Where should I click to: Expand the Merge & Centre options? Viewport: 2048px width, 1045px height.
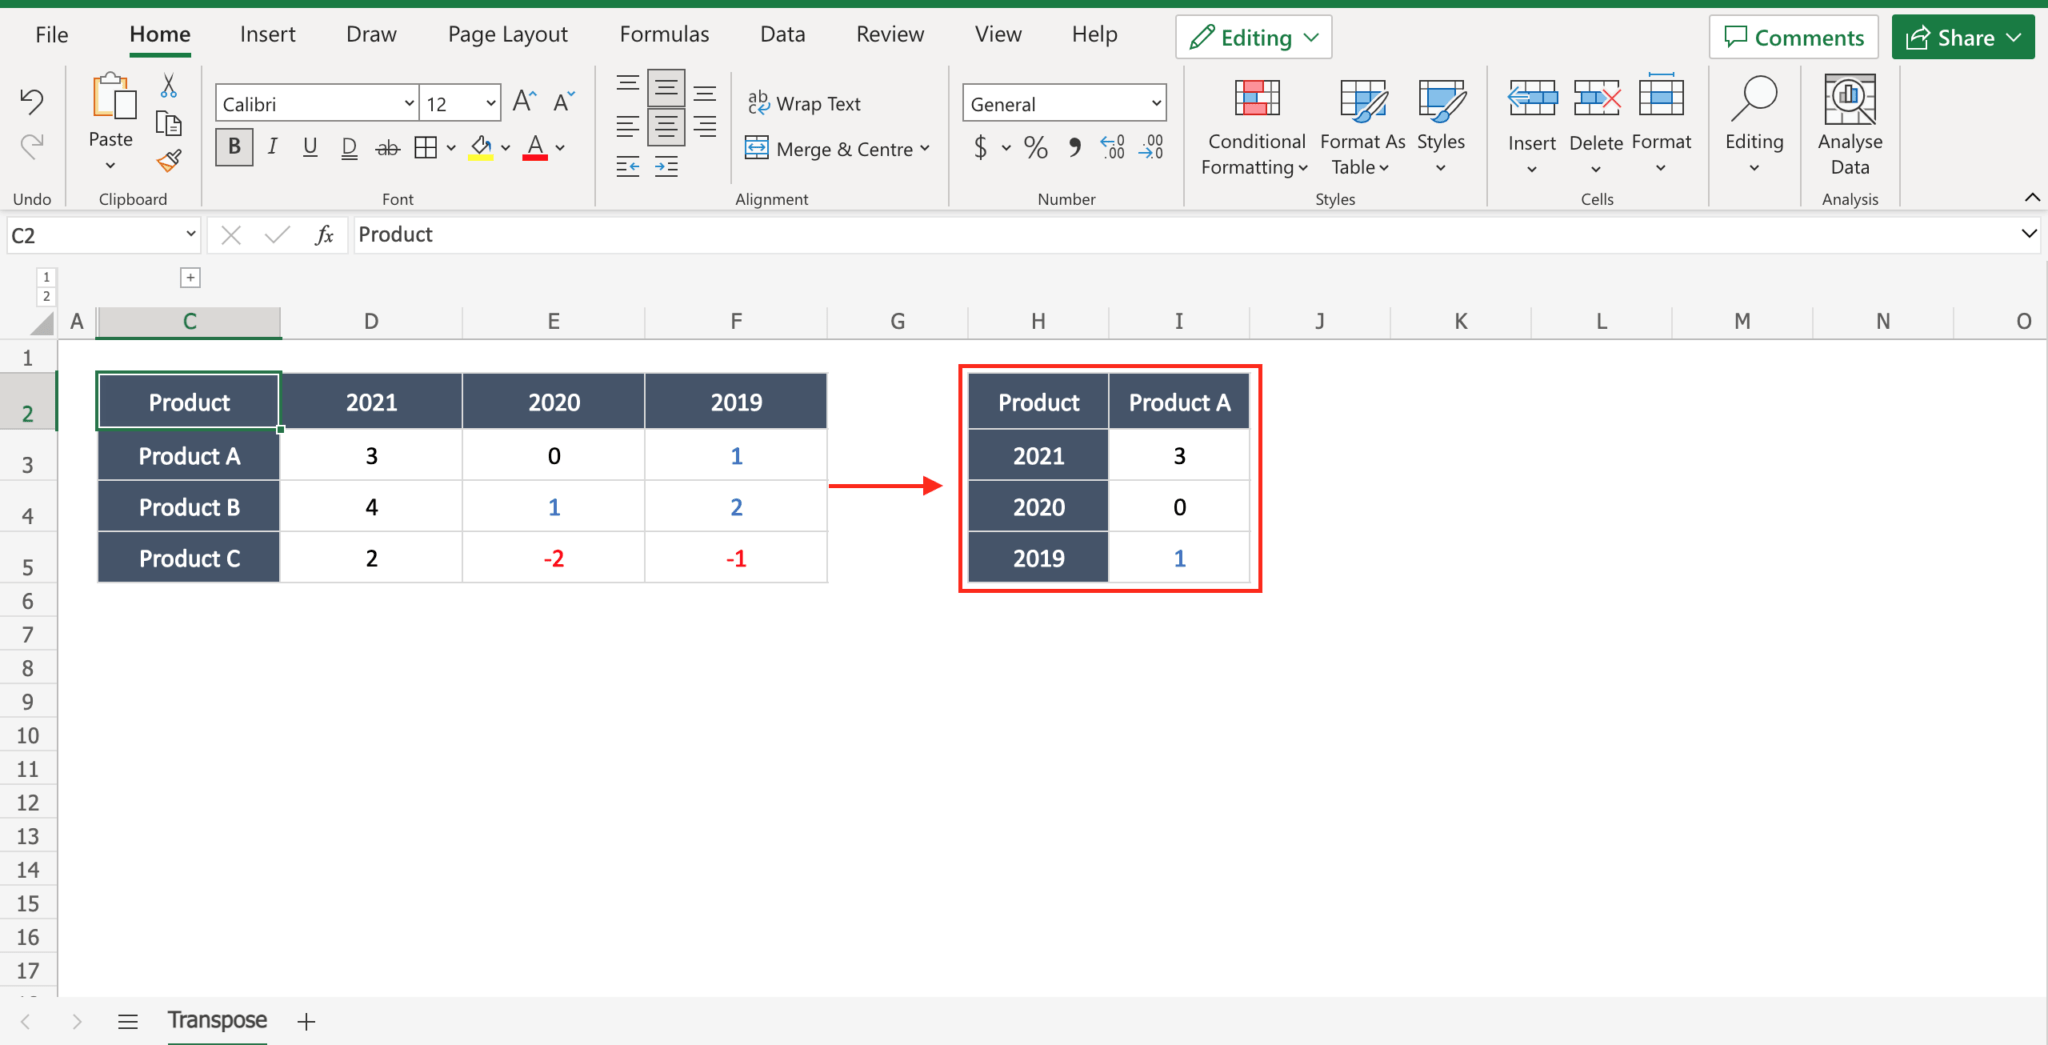tap(924, 148)
